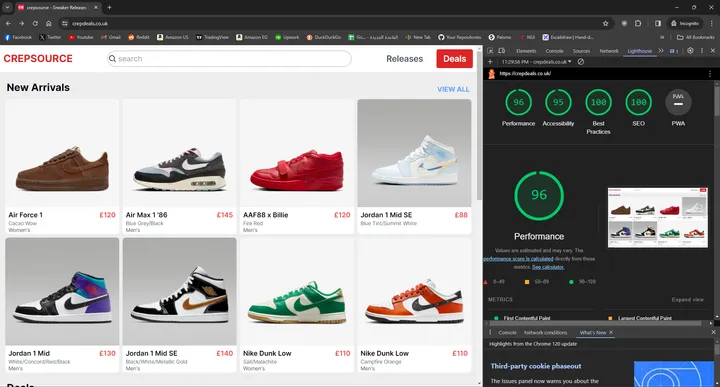
Task: Open the DuckDuckGo bookmark
Action: click(x=324, y=37)
